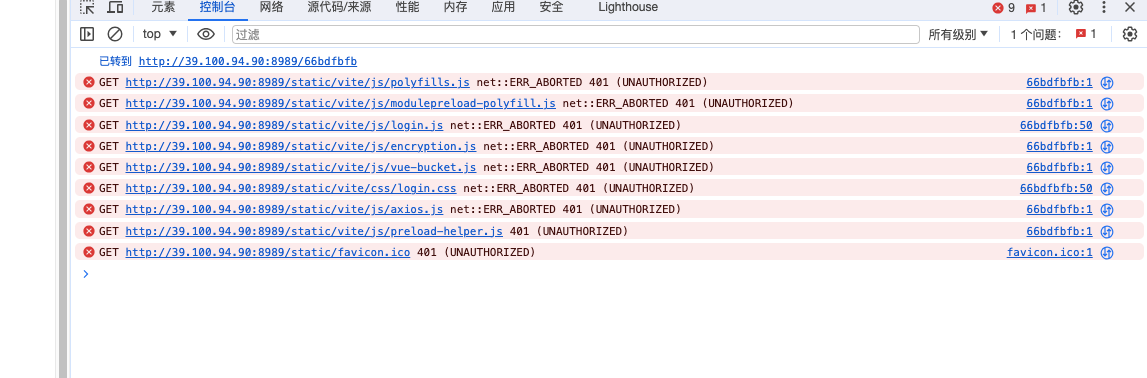Open the 所有级别 log level dropdown

pos(958,34)
